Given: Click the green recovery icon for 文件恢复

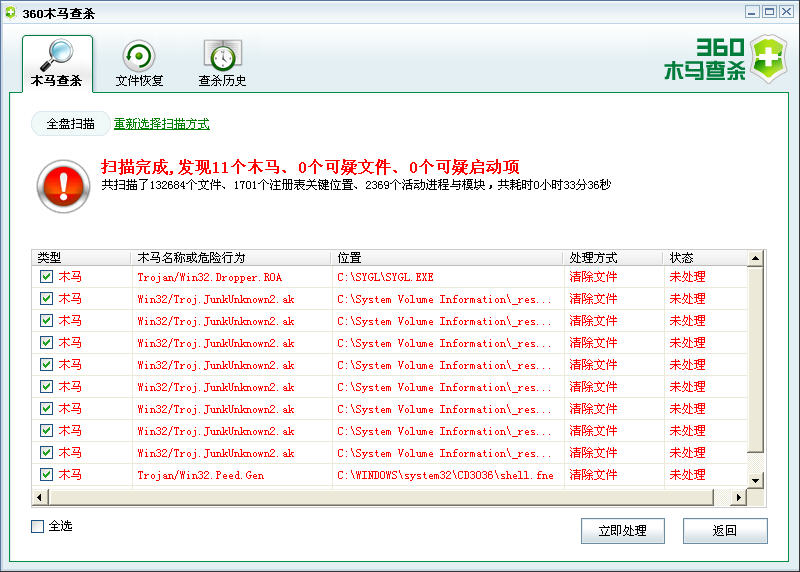Looking at the screenshot, I should [138, 55].
